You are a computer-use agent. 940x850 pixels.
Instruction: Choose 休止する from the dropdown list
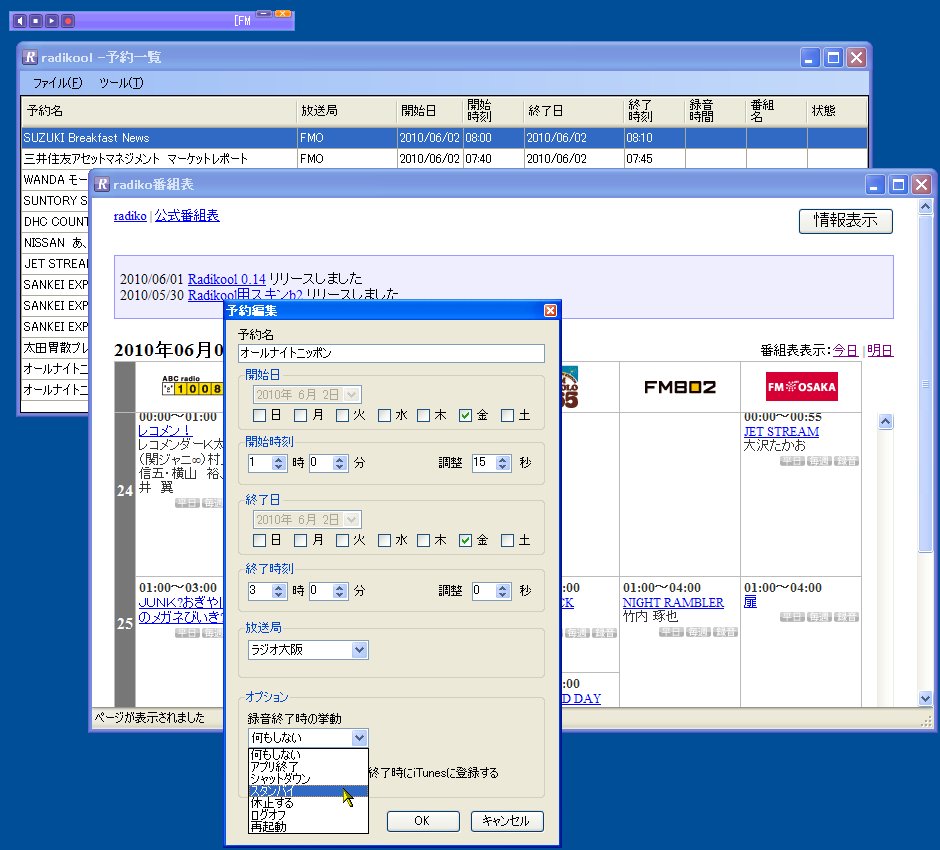(x=308, y=803)
